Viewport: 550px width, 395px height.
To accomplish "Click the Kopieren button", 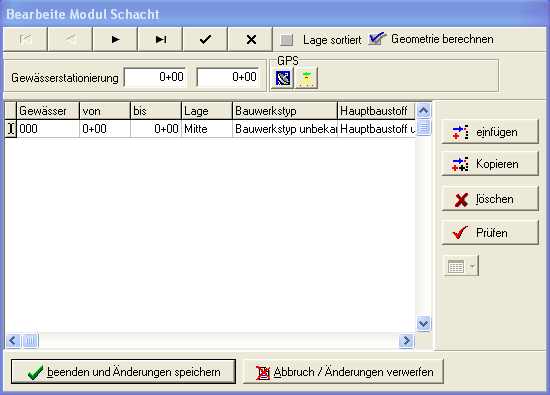I will tap(490, 164).
